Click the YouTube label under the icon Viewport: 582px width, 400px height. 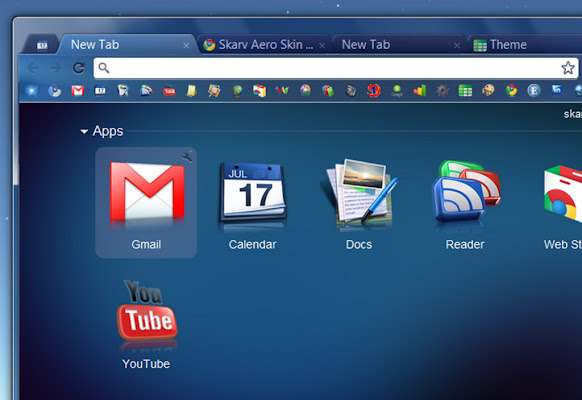(x=146, y=364)
